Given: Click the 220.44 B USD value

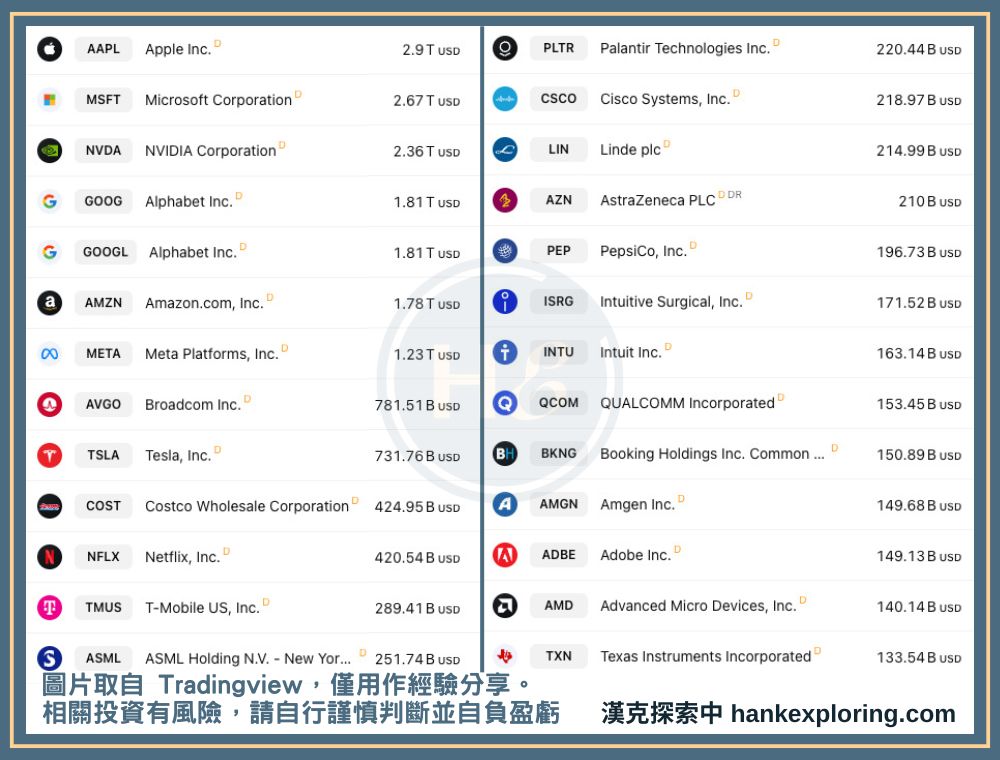Looking at the screenshot, I should click(919, 50).
